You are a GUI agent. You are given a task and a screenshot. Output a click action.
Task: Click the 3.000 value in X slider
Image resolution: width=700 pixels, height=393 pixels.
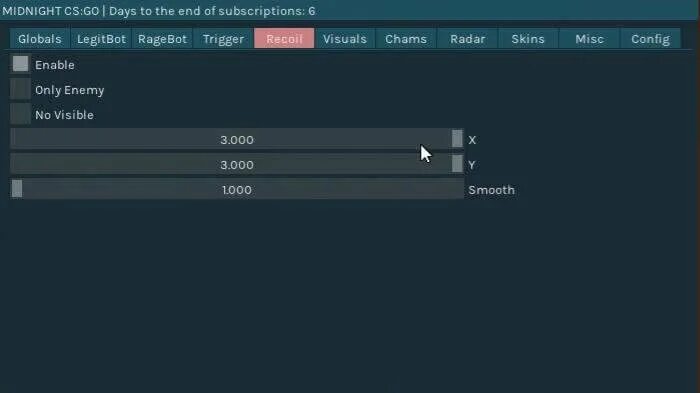(237, 140)
